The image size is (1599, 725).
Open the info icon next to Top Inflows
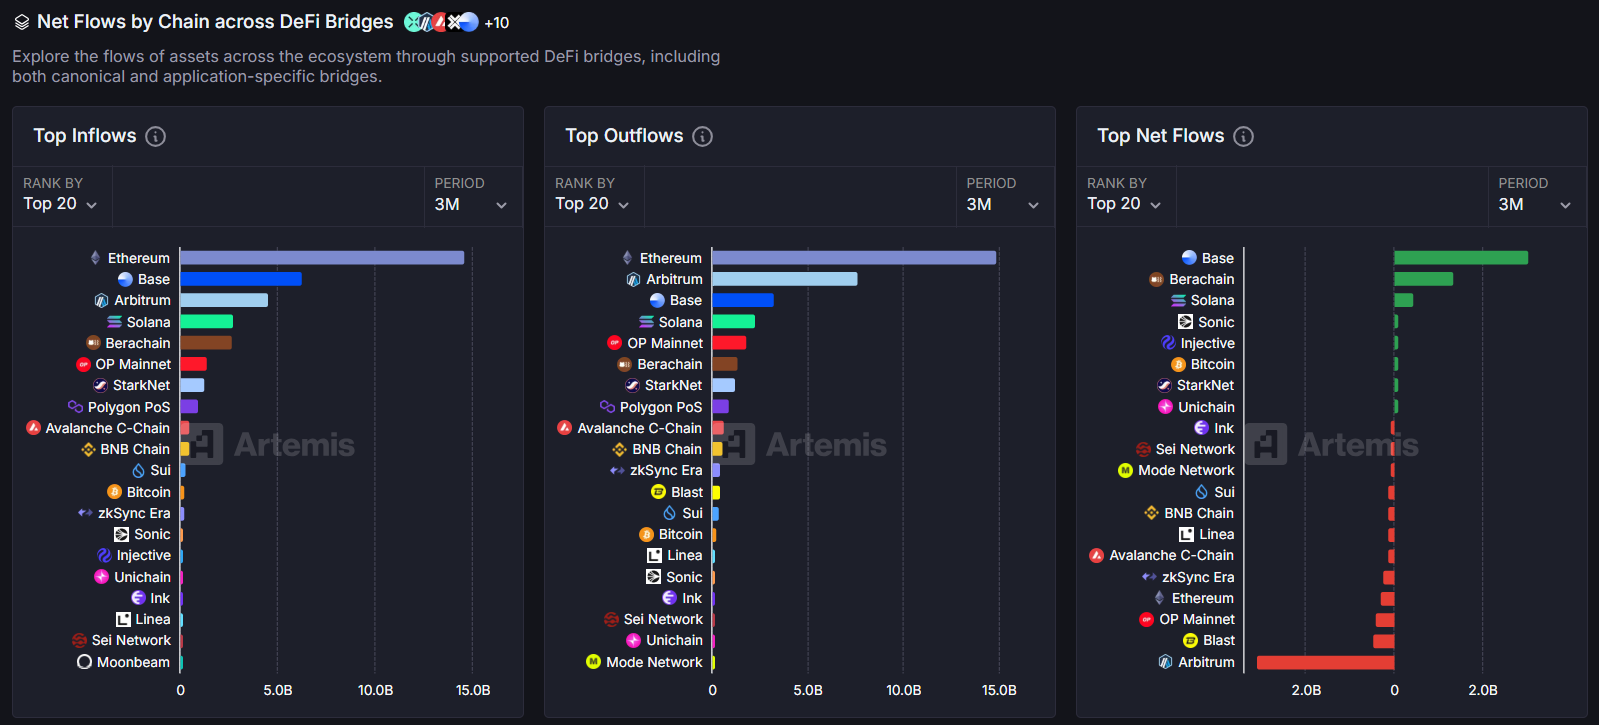coord(155,136)
